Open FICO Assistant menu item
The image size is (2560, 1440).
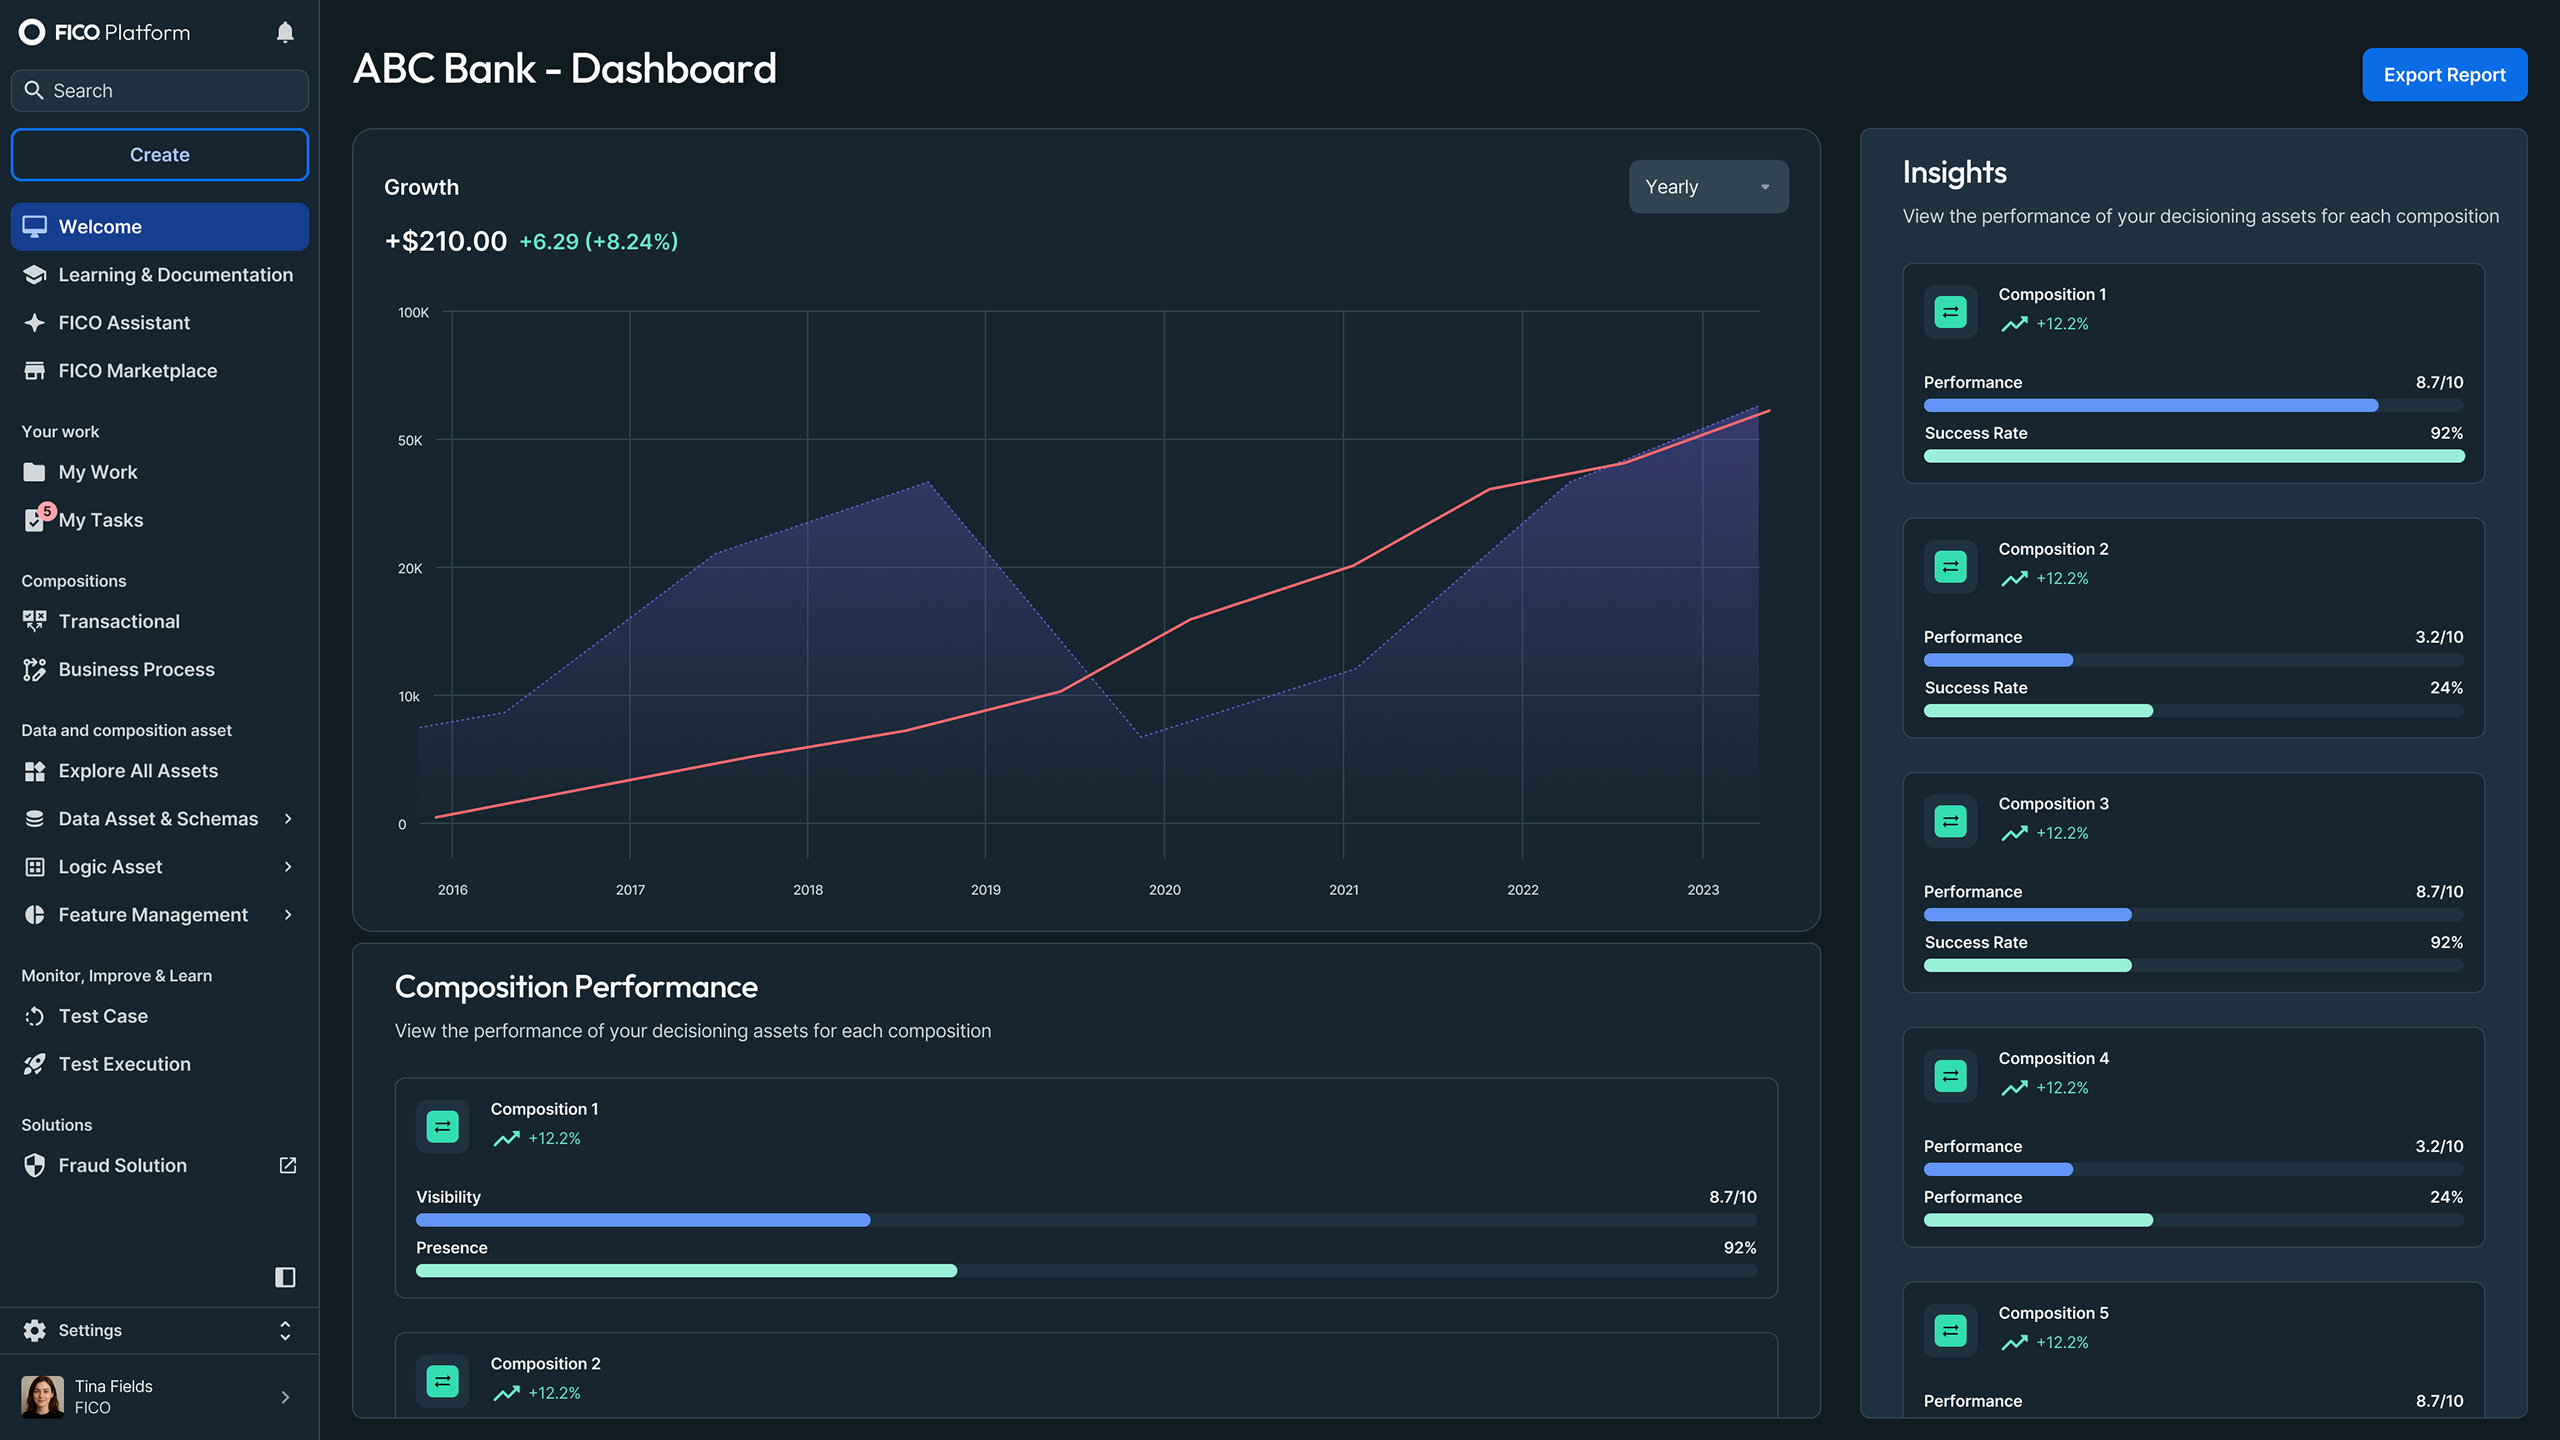160,323
